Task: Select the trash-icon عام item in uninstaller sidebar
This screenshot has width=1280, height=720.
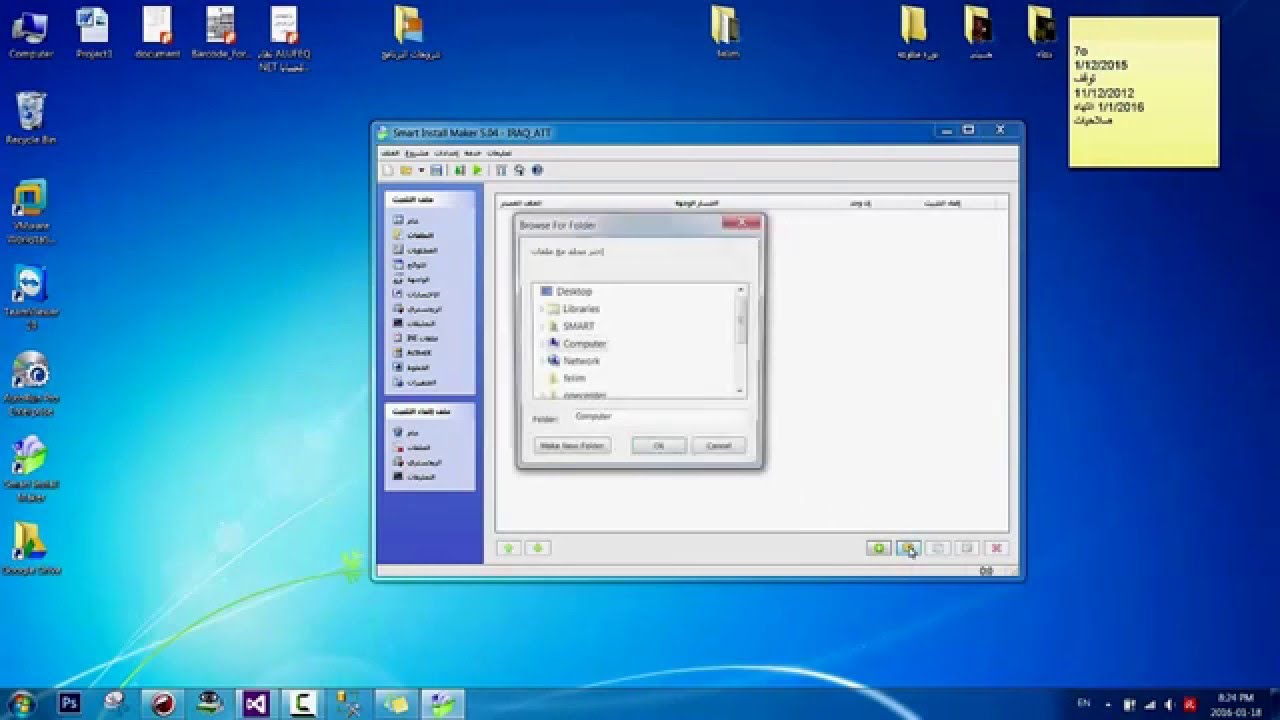Action: click(x=406, y=432)
